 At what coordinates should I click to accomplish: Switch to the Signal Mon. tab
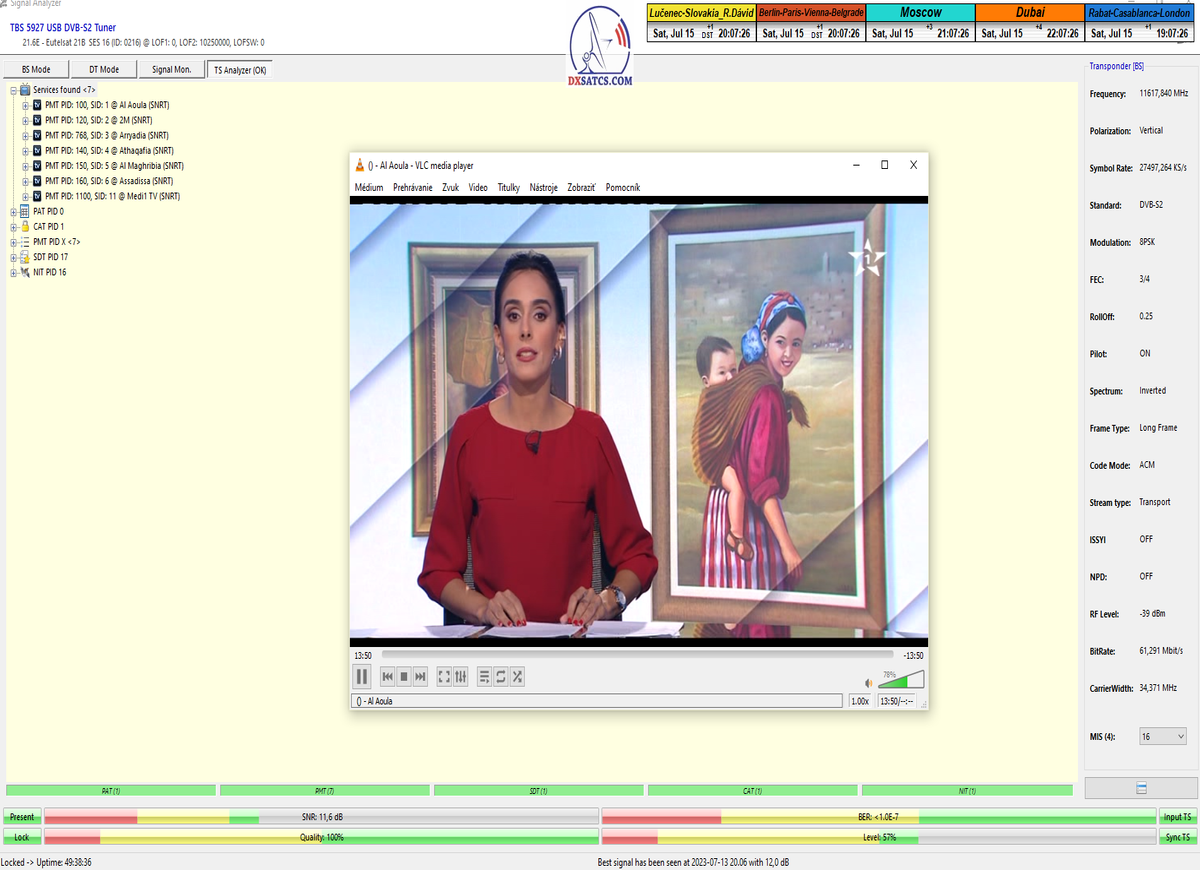(173, 70)
